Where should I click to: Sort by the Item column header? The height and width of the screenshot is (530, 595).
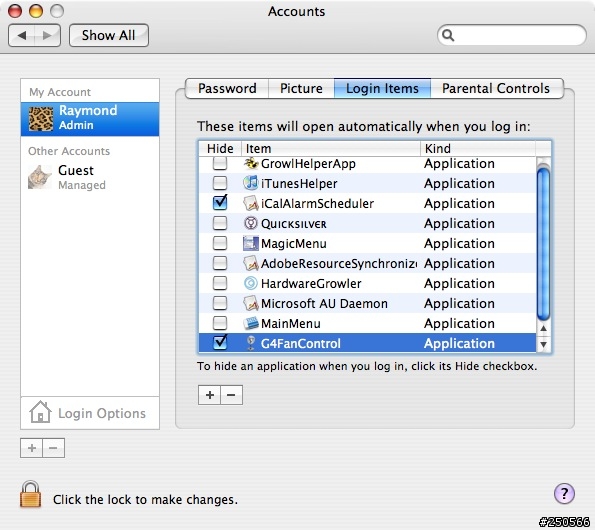pos(331,148)
